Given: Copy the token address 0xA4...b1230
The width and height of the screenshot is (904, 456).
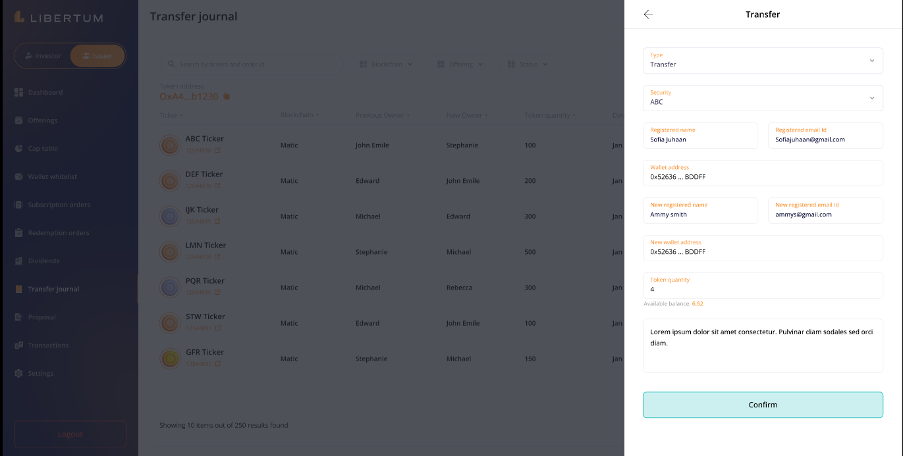Looking at the screenshot, I should pyautogui.click(x=227, y=96).
